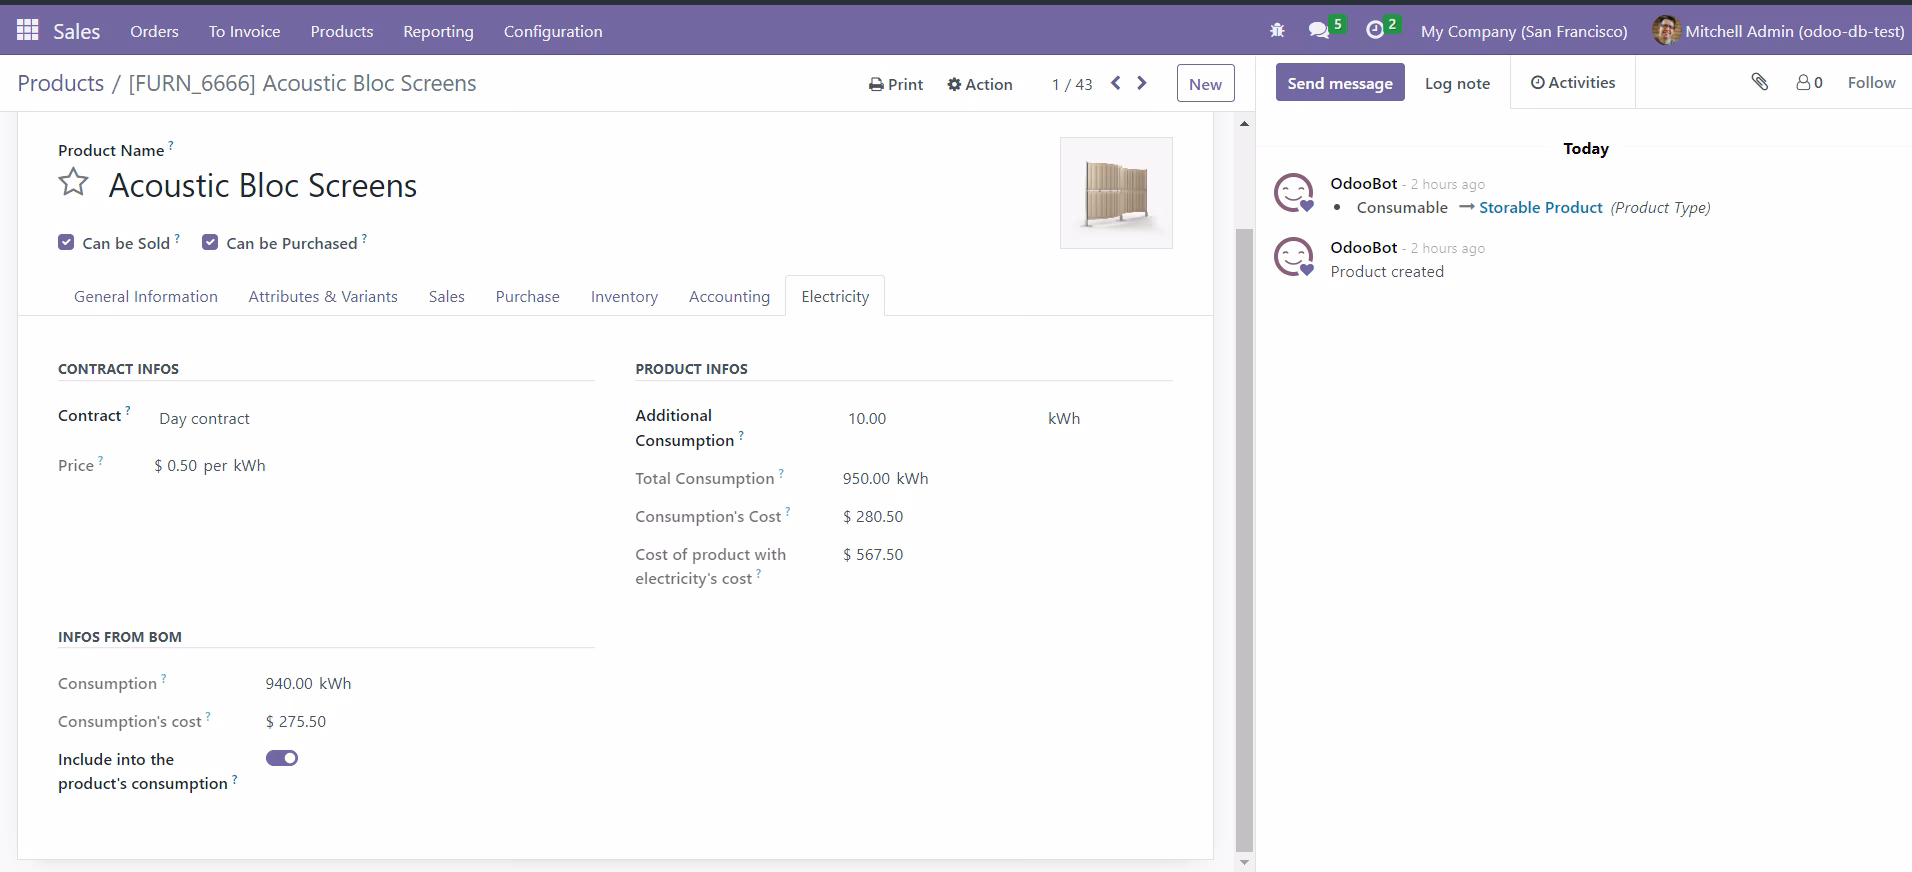This screenshot has height=872, width=1912.
Task: Open the To Invoice menu
Action: pyautogui.click(x=244, y=31)
